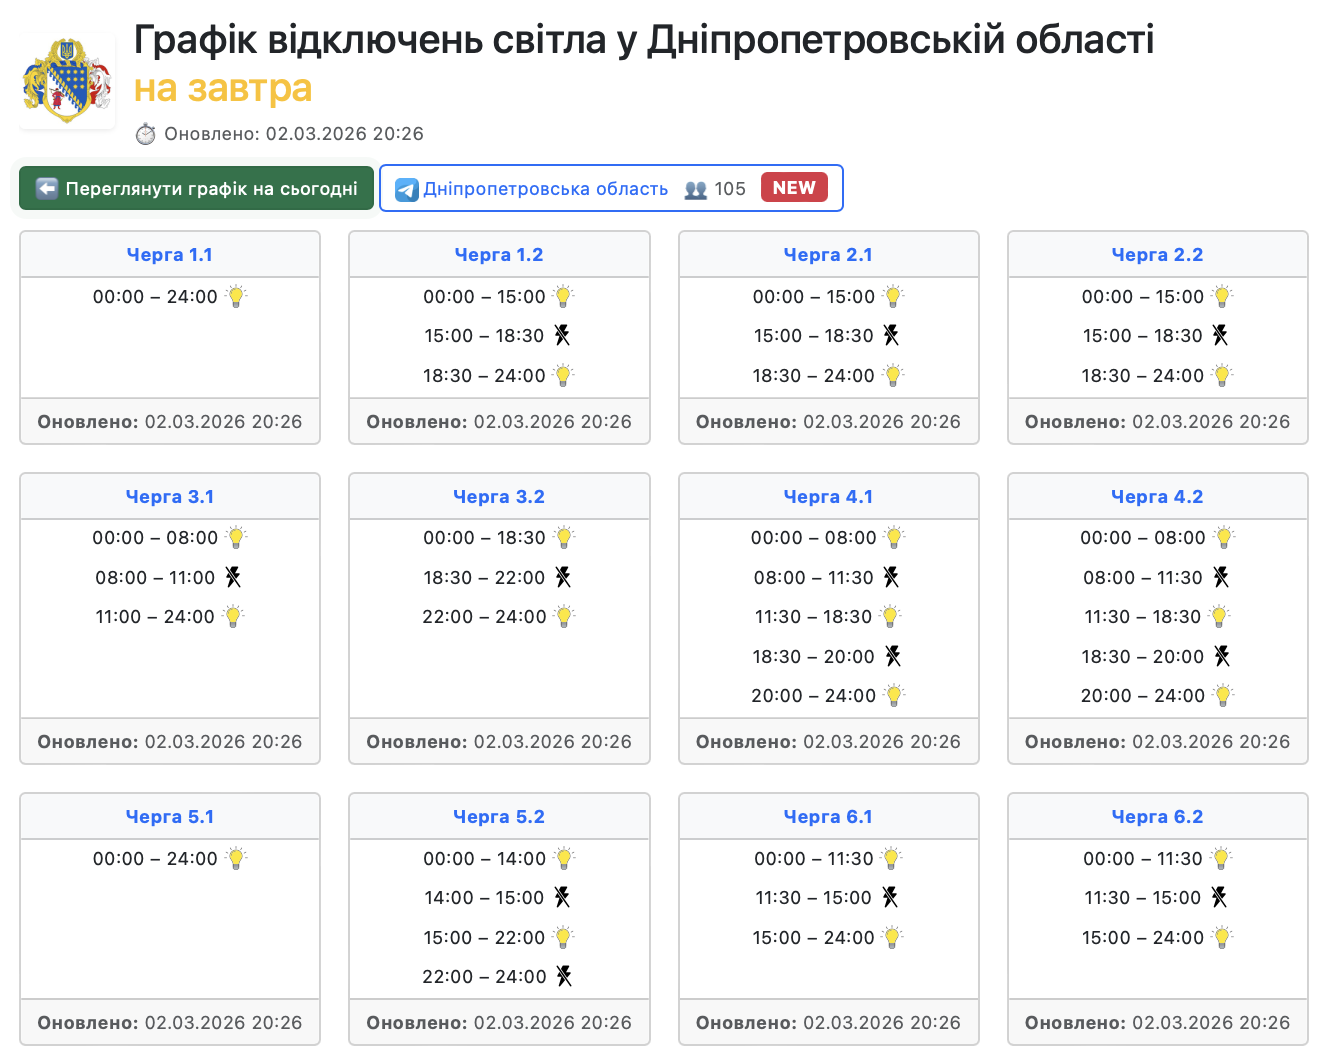Click the outage icon for 18:30 – 20:00 in Черга 4.2

[x=1222, y=656]
